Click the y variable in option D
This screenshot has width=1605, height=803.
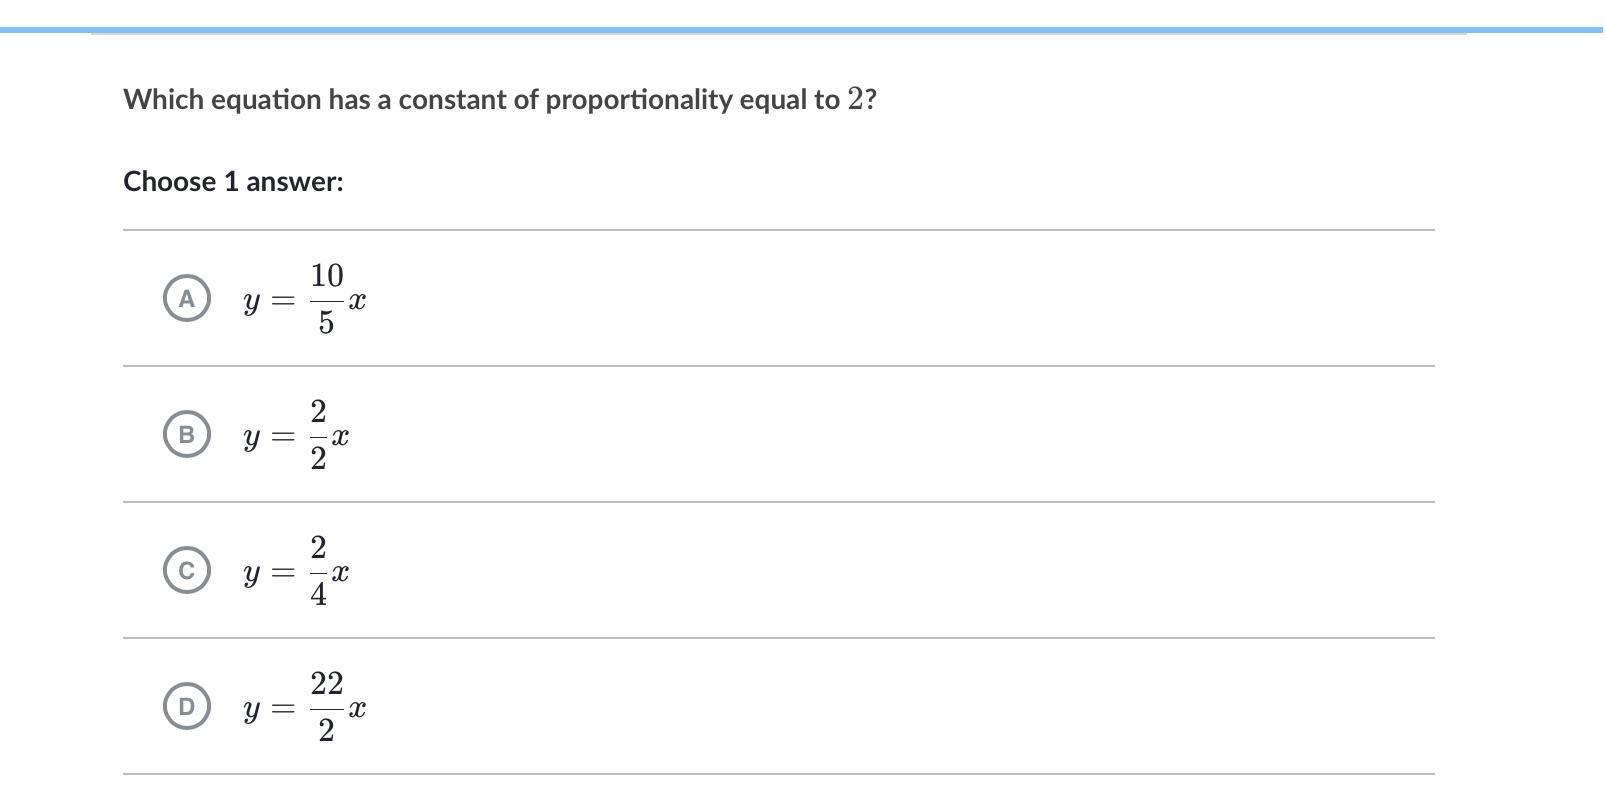pos(252,710)
